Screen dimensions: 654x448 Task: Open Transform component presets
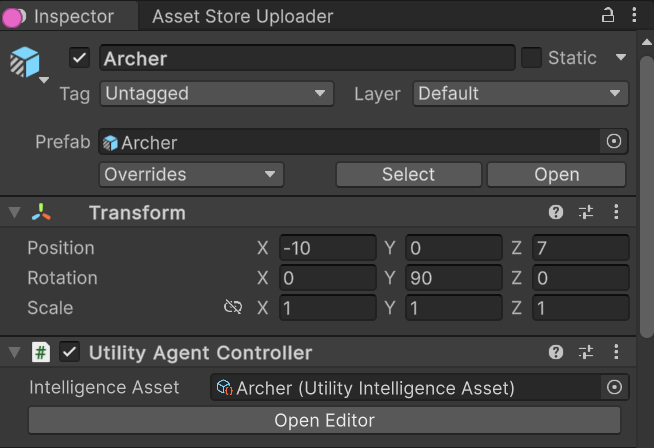586,212
